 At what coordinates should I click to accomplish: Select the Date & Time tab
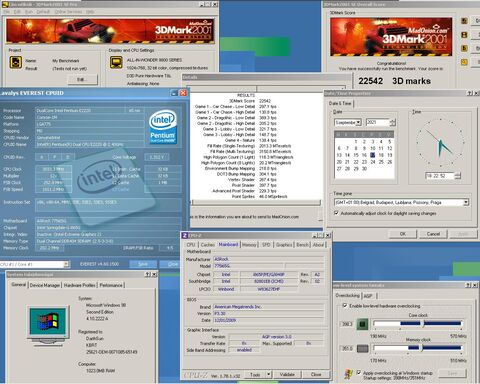point(340,103)
